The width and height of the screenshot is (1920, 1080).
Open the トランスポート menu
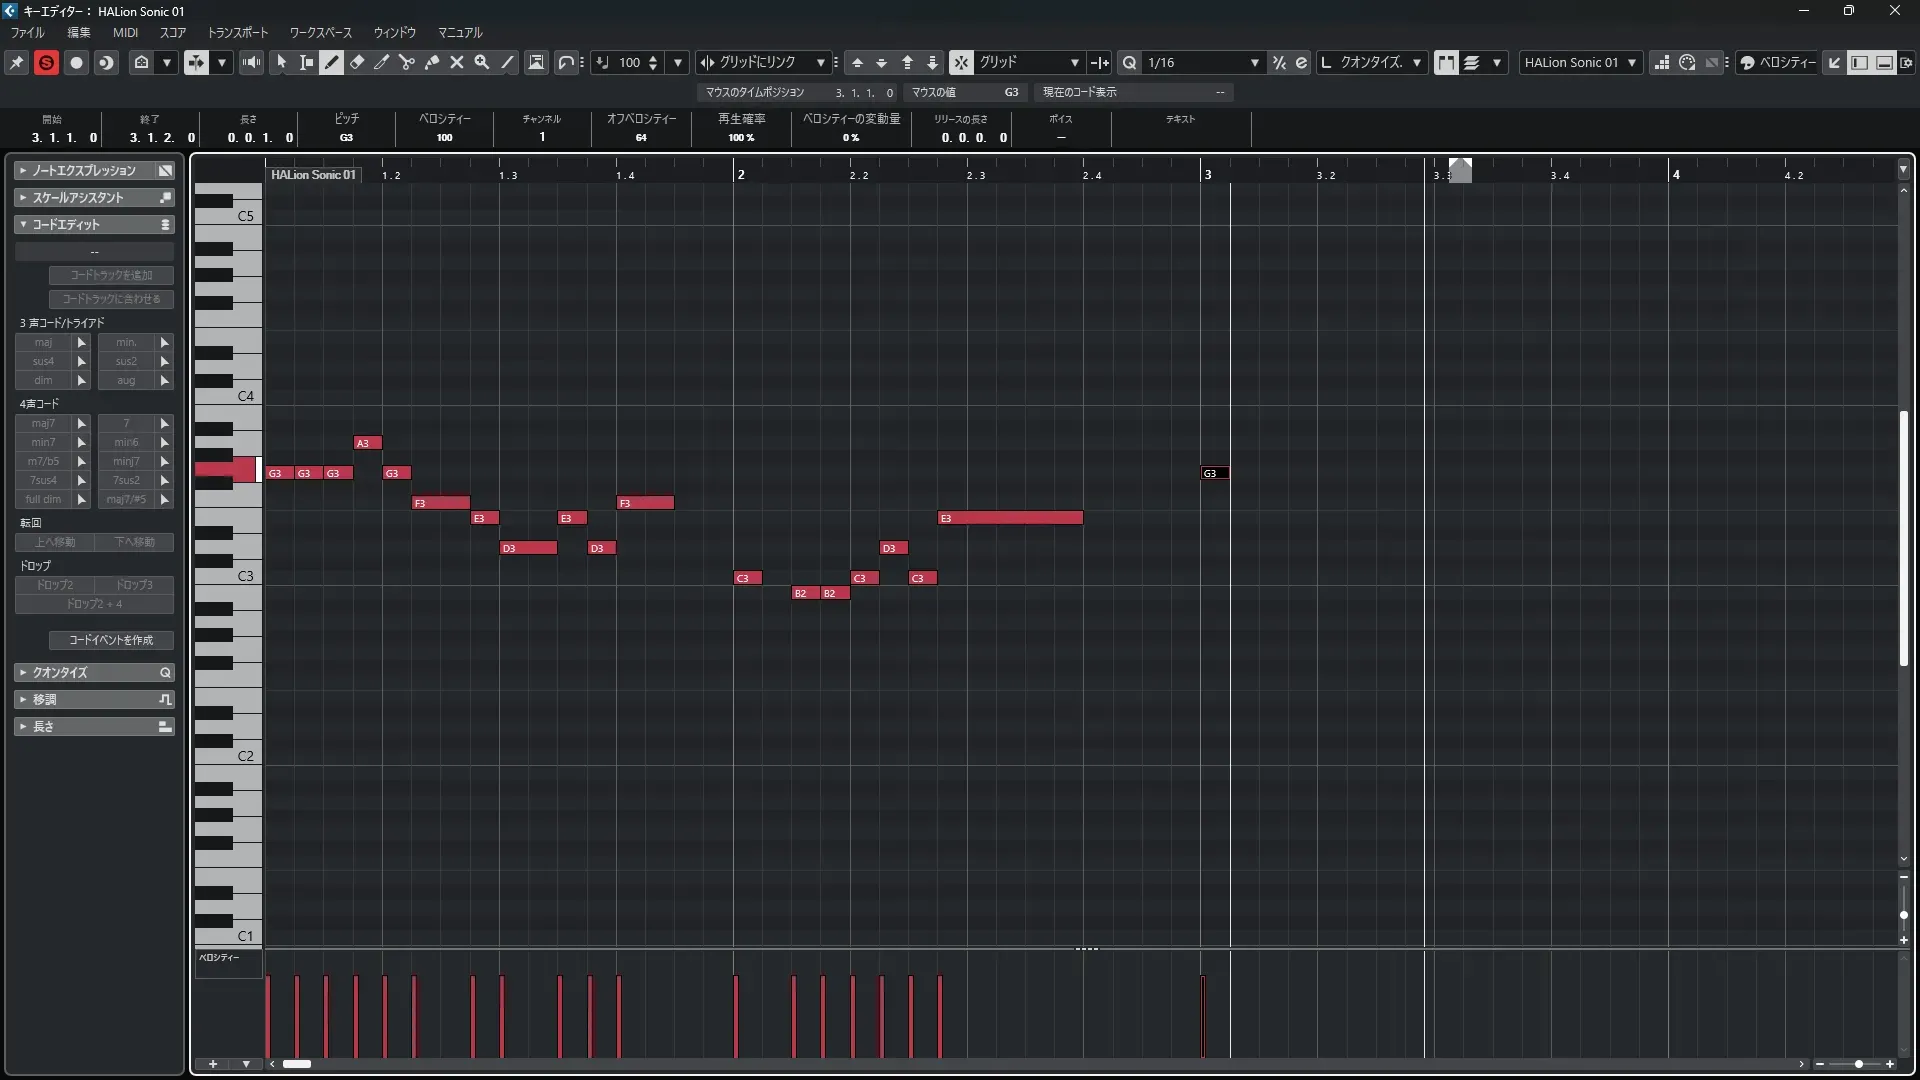[x=237, y=32]
